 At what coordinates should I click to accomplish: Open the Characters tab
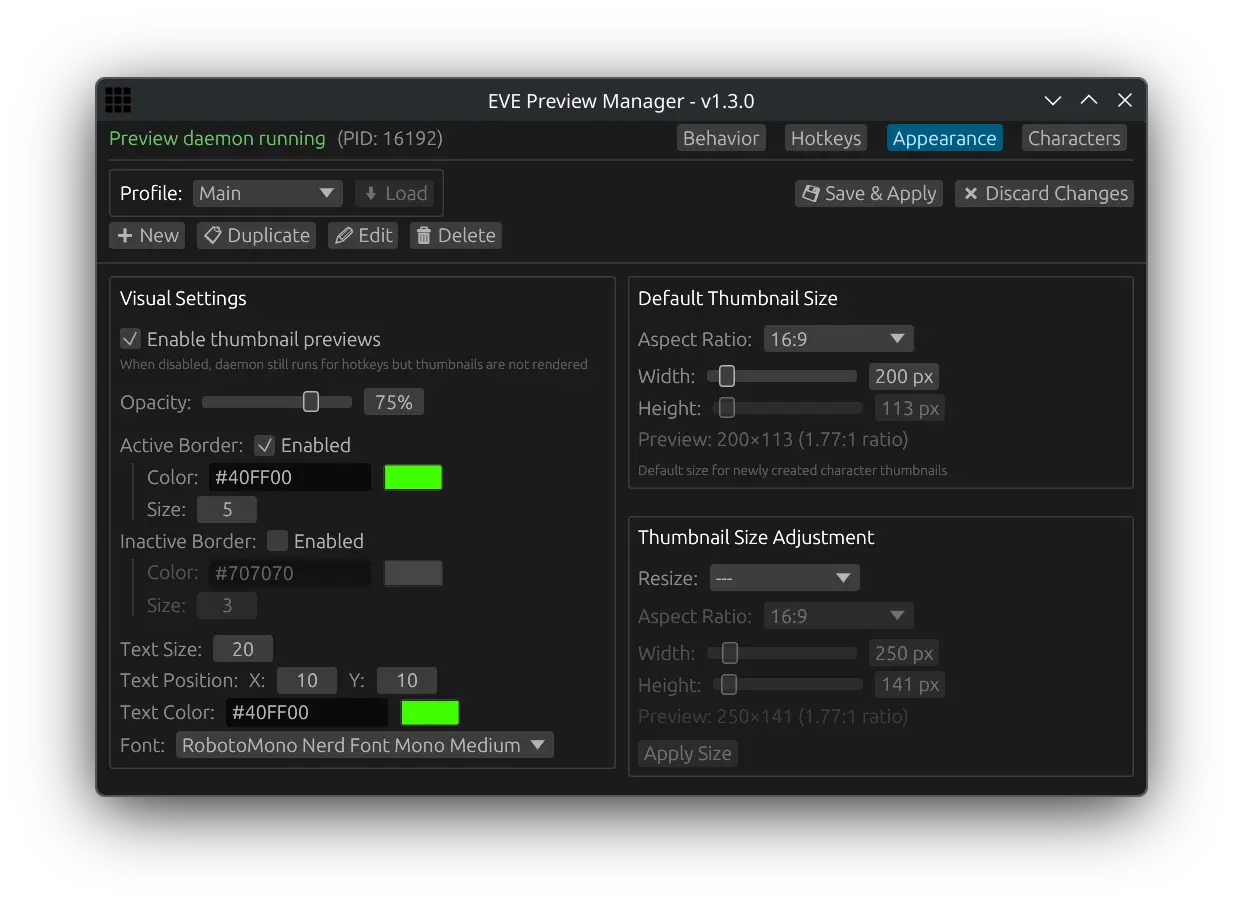[x=1074, y=138]
